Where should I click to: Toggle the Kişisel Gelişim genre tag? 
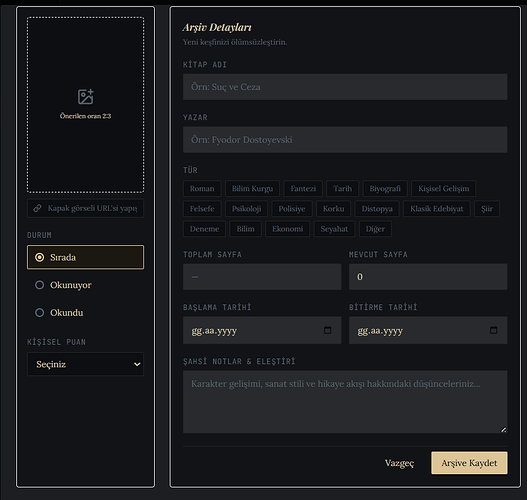(444, 189)
